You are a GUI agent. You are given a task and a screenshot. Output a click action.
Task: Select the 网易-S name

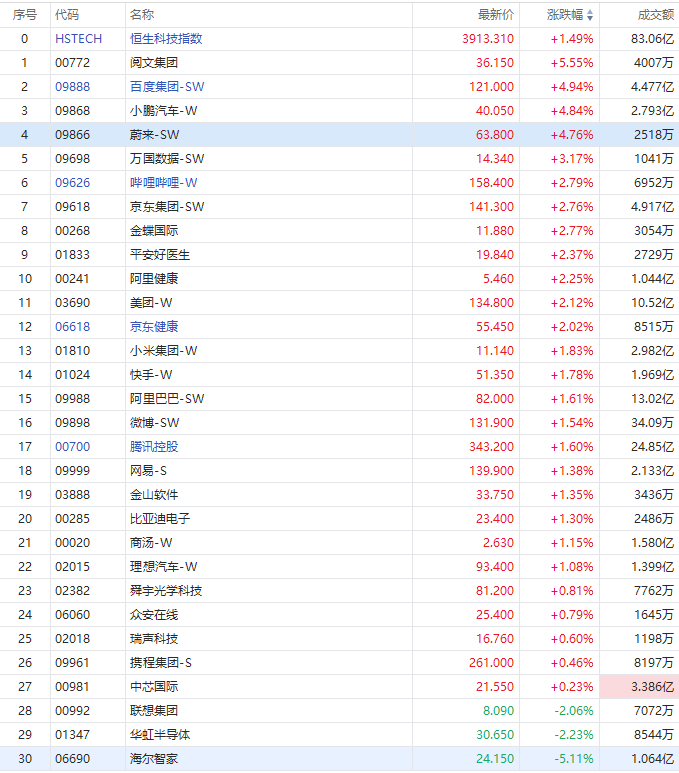148,471
